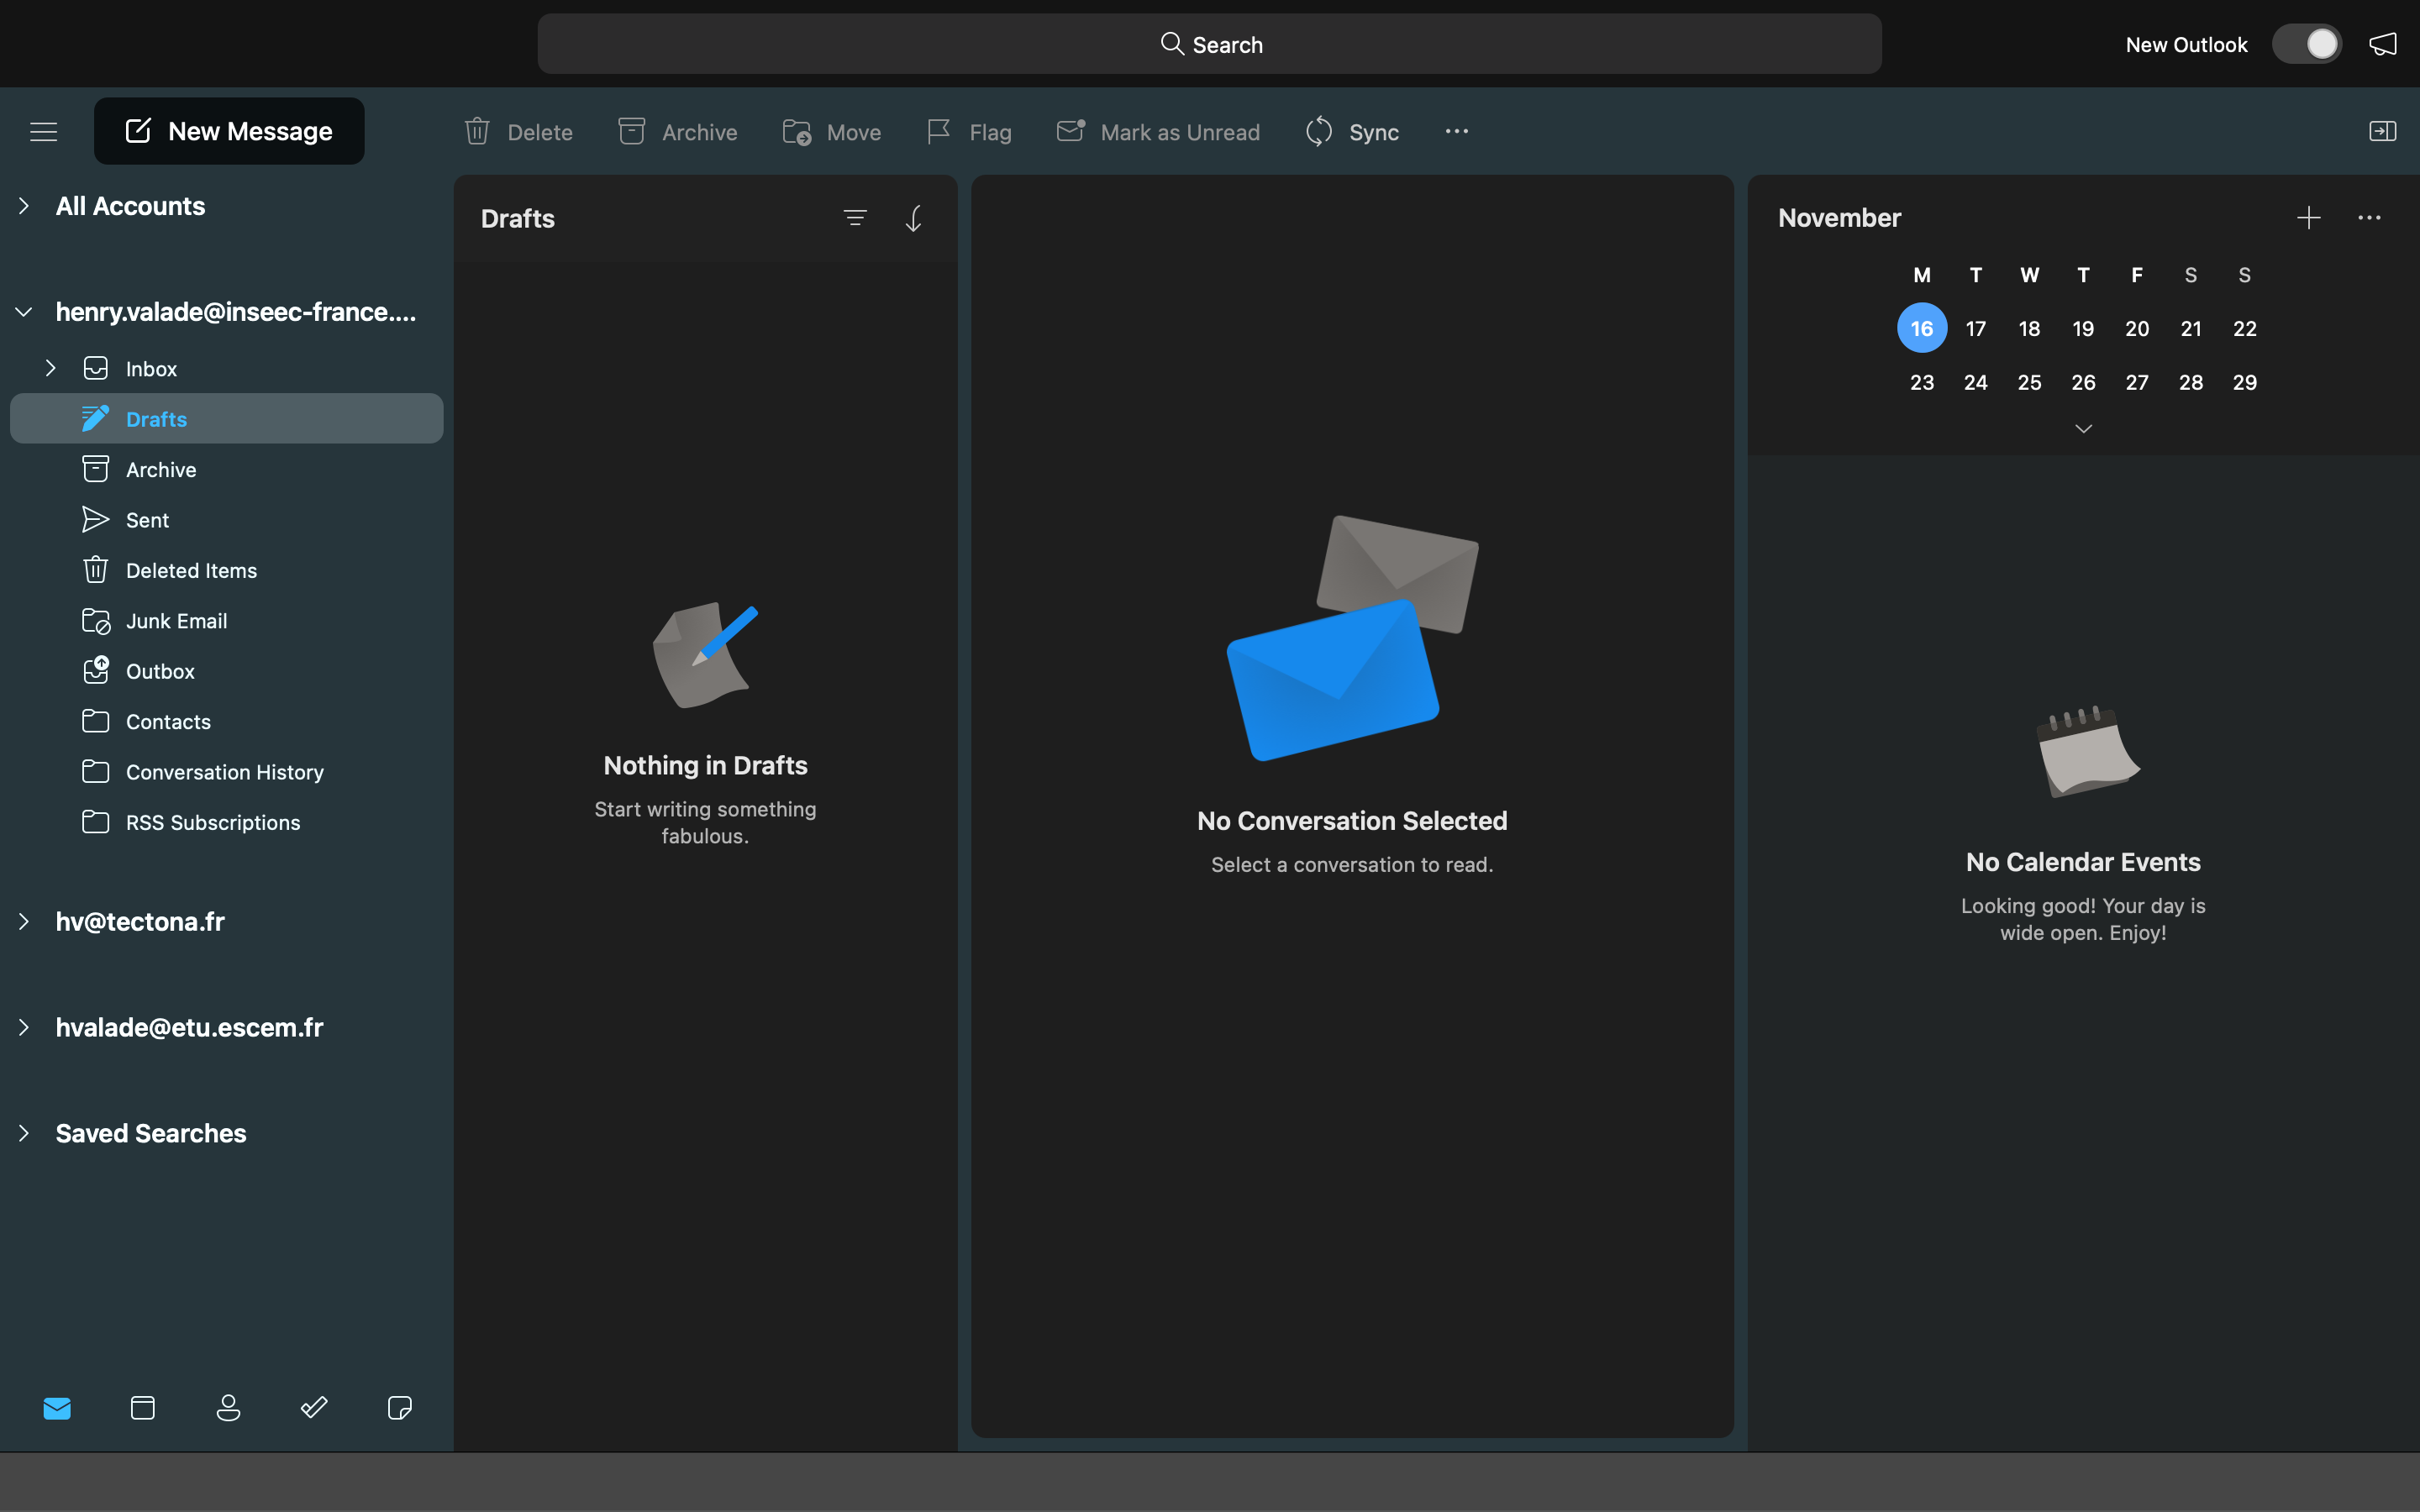2420x1512 pixels.
Task: Open the filter icon in Drafts header
Action: [x=855, y=218]
